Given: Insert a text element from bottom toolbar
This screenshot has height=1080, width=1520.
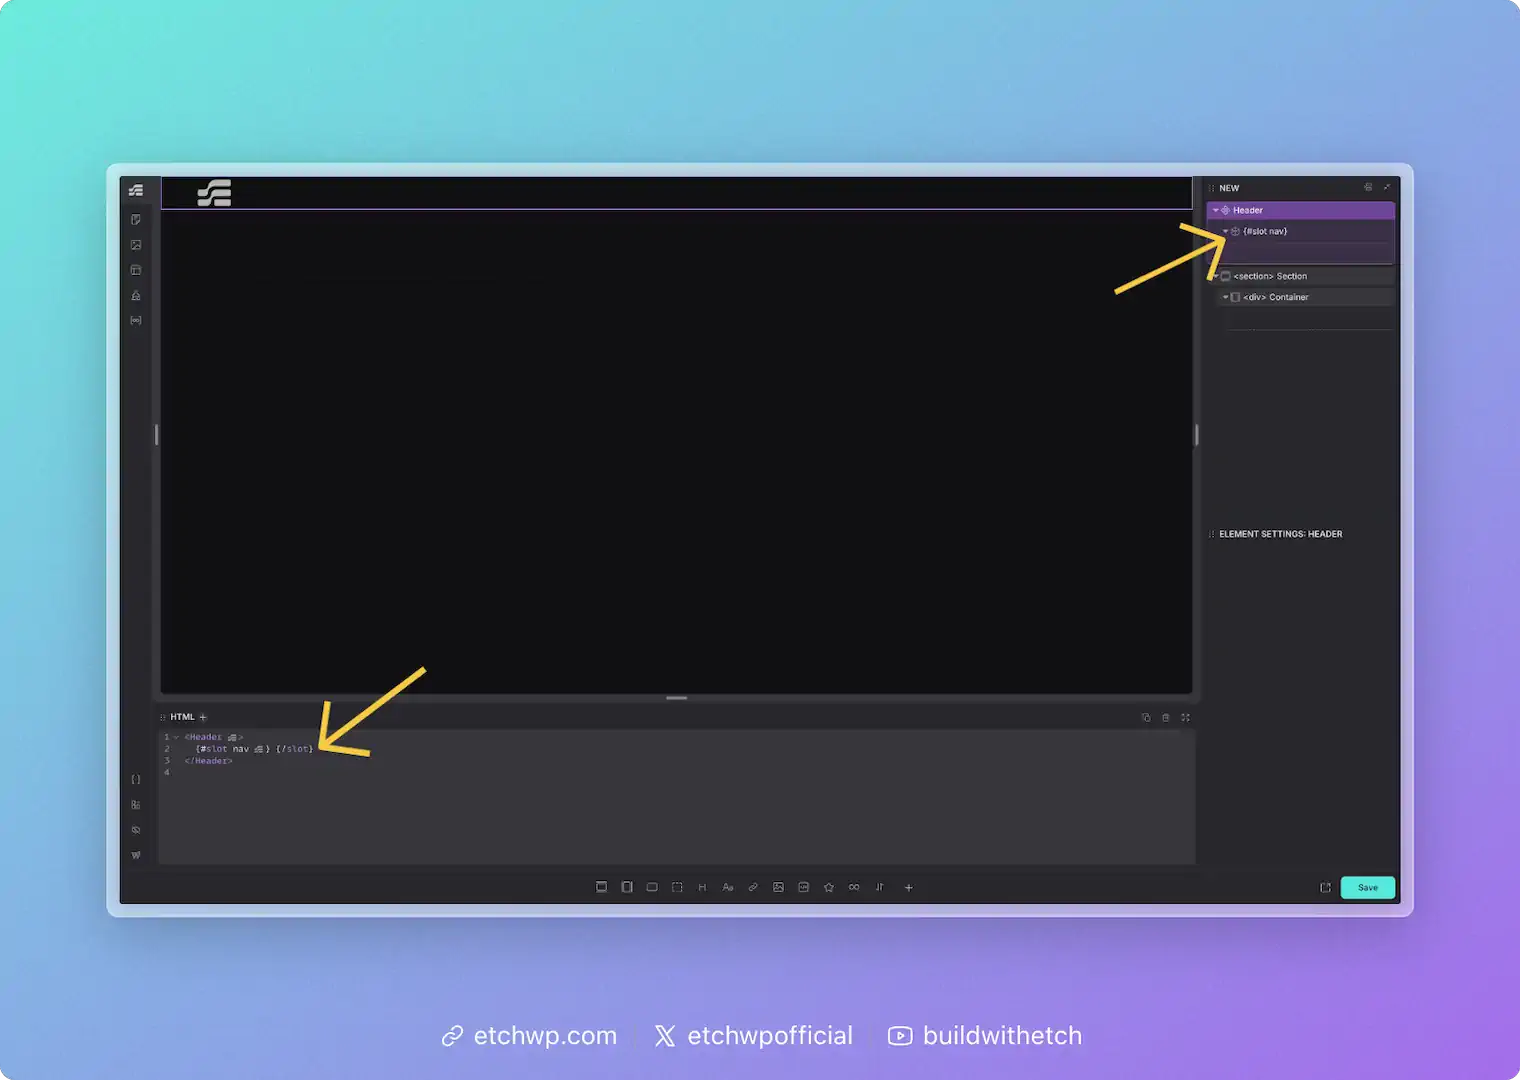Looking at the screenshot, I should [727, 888].
